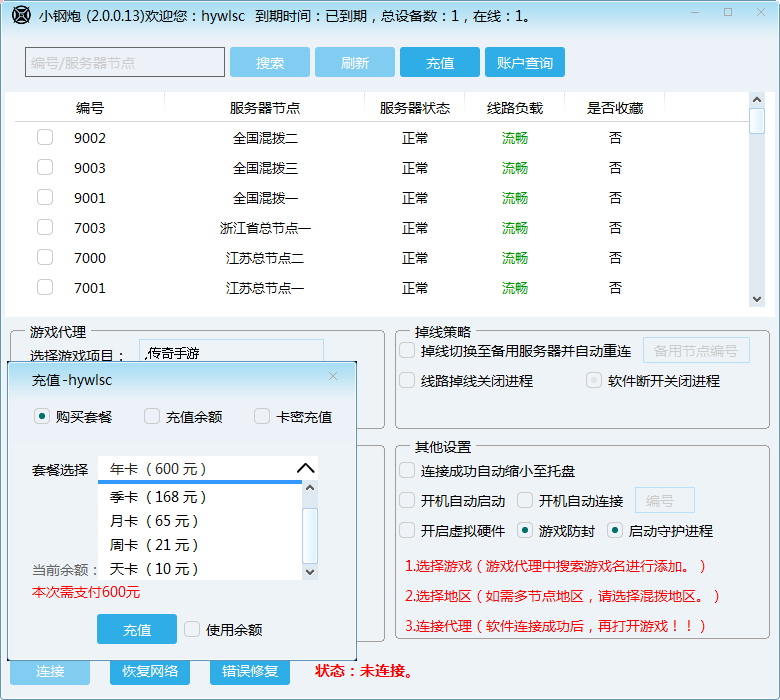Open 账户查询
Screen dimensions: 780x700
tap(525, 62)
